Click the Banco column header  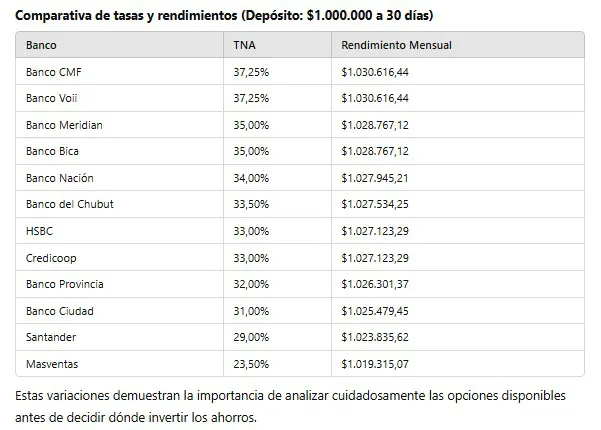(41, 46)
